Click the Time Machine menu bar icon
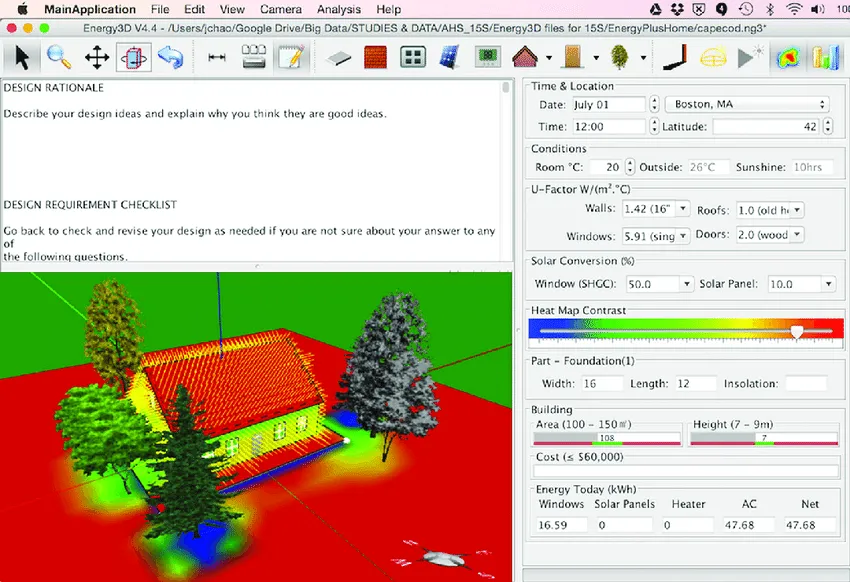This screenshot has height=582, width=850. [746, 9]
